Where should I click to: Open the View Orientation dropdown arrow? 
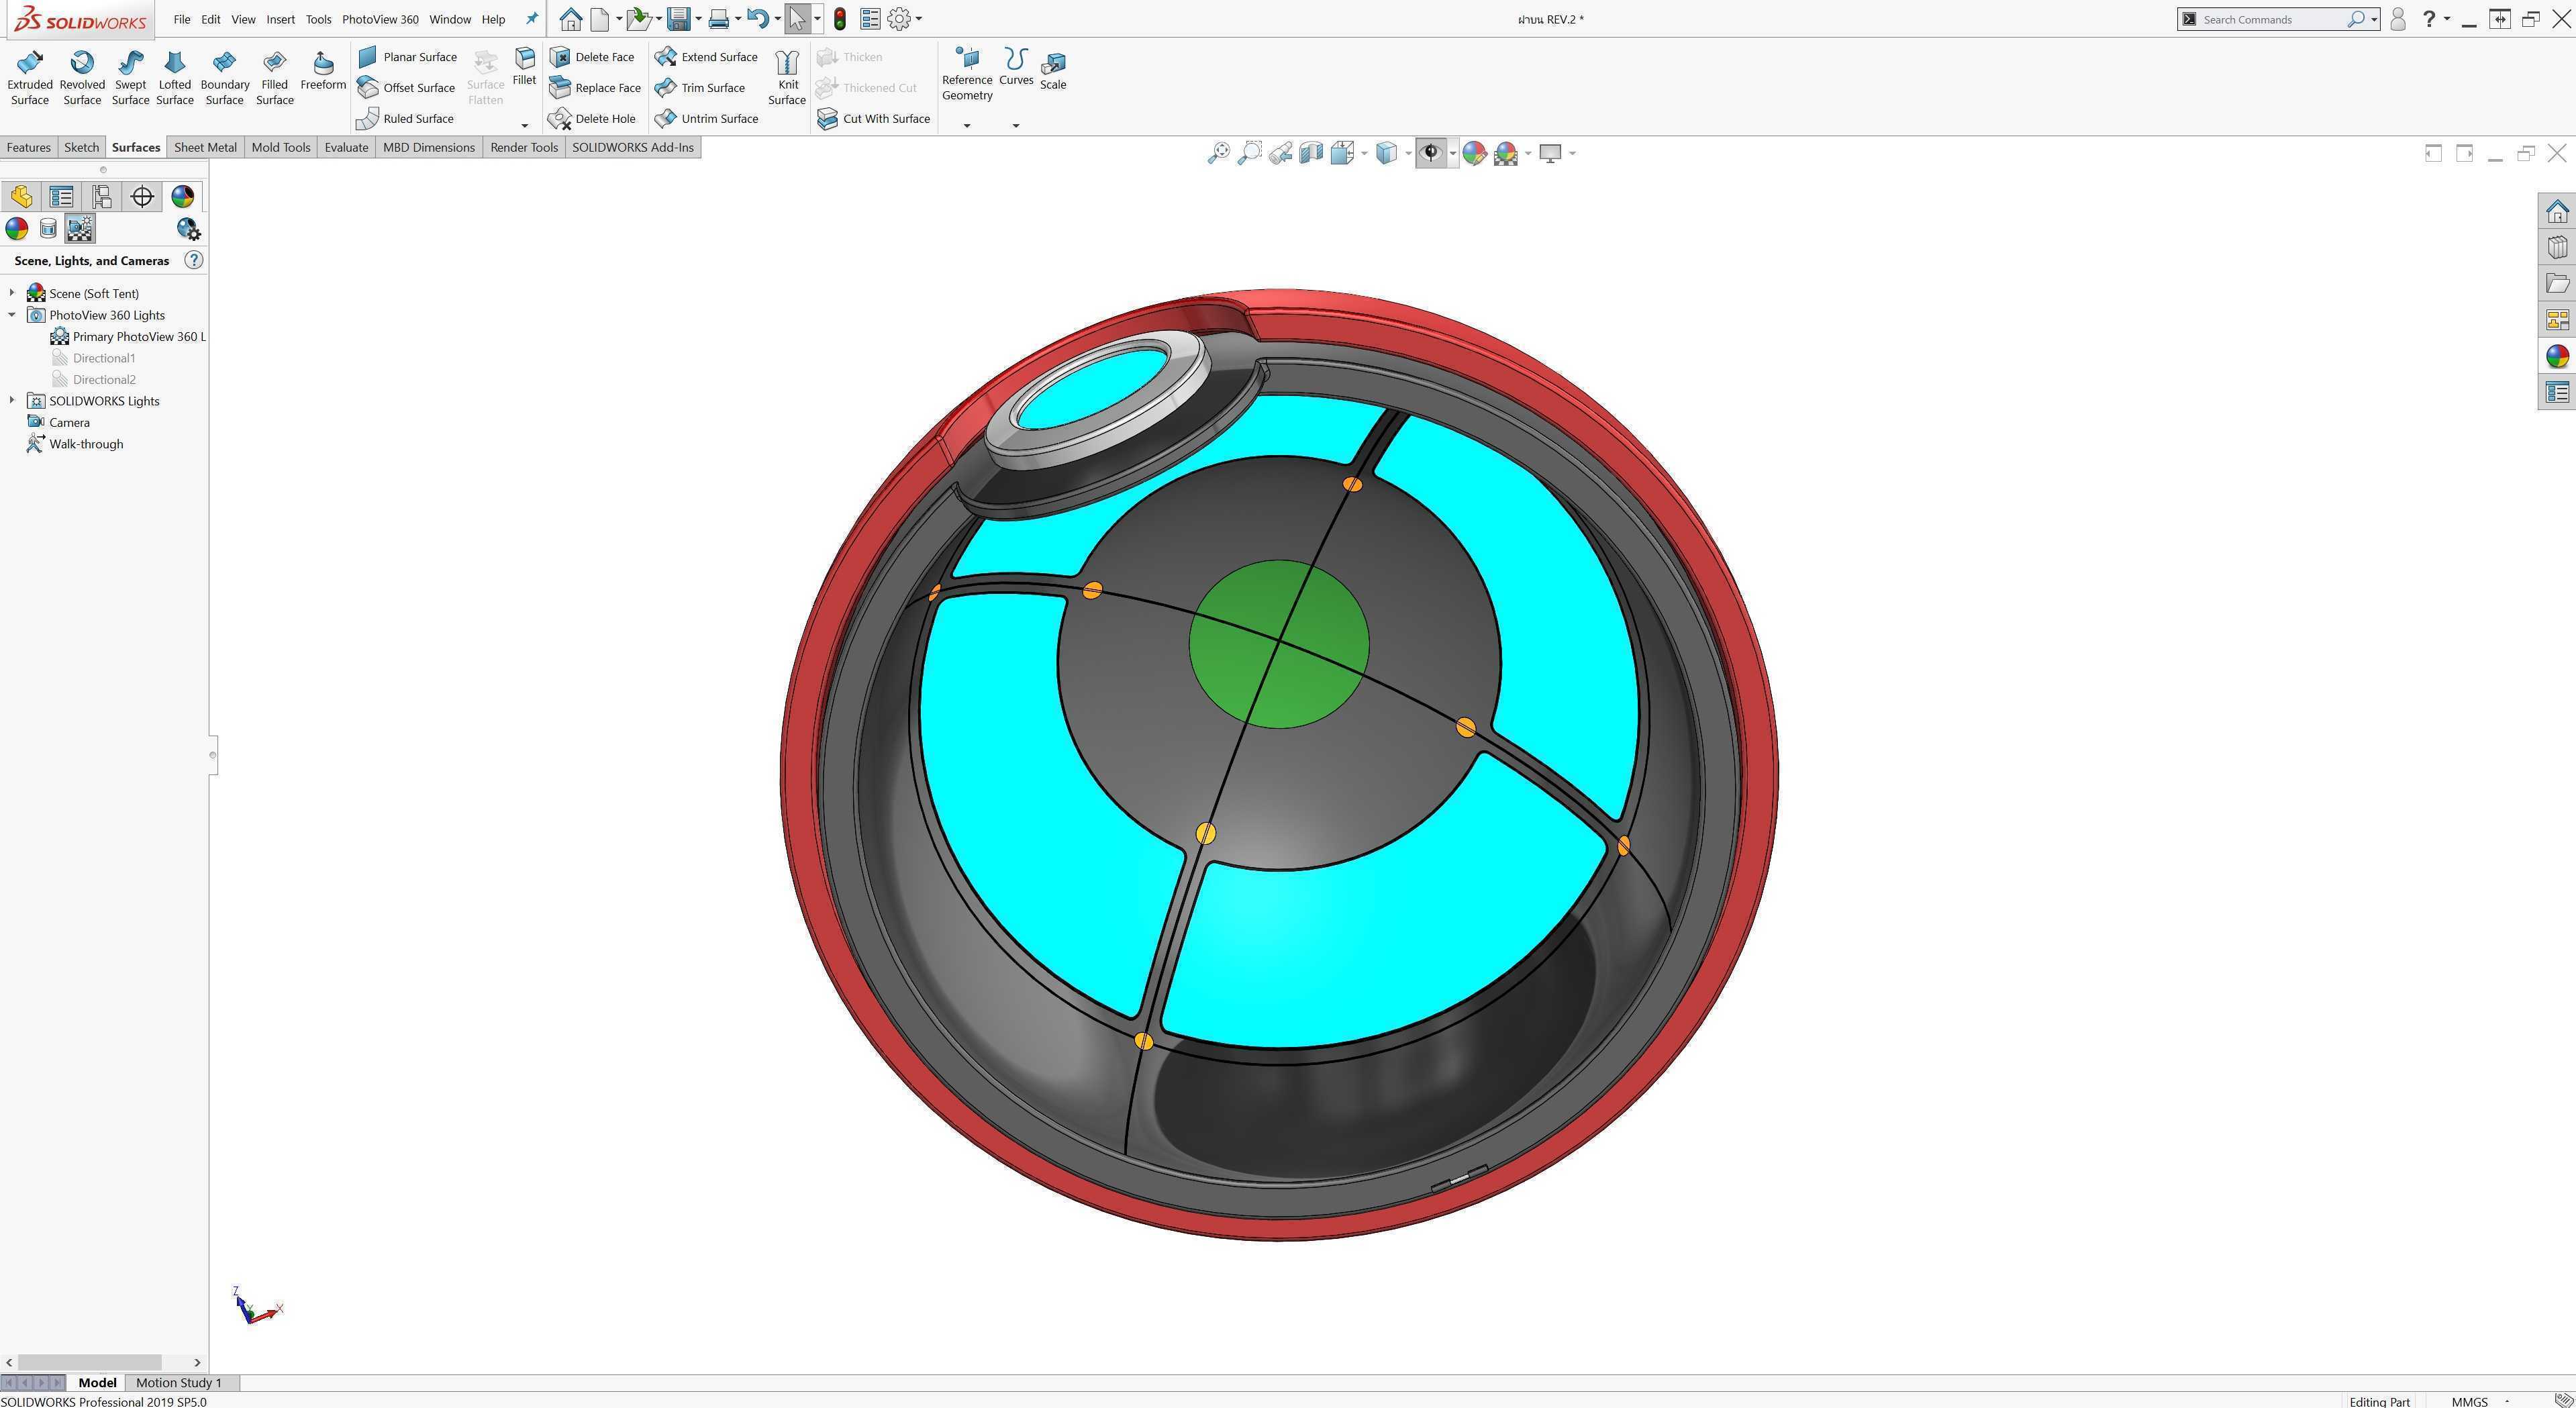pos(1364,153)
